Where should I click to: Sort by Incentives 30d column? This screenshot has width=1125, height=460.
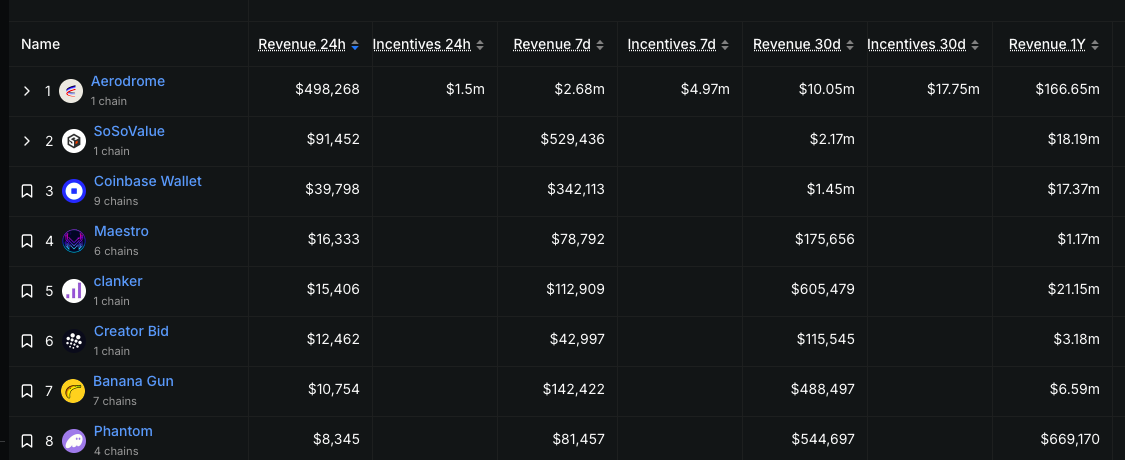tap(923, 44)
